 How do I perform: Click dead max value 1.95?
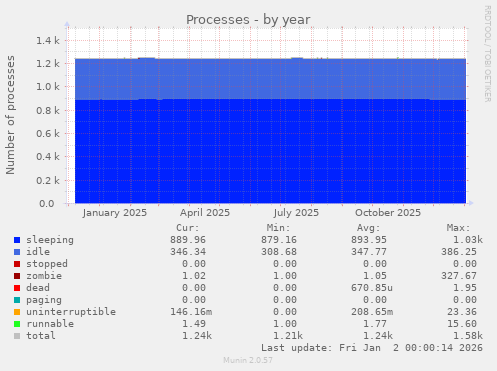point(465,288)
